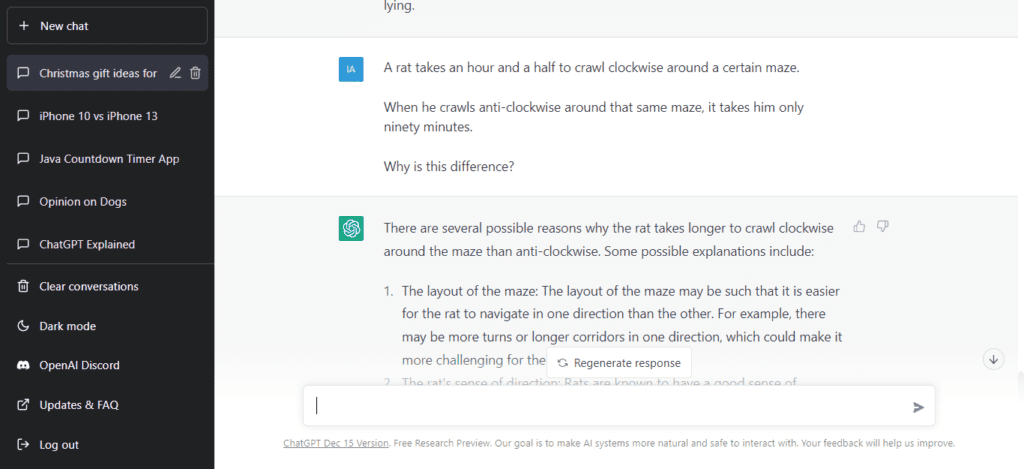This screenshot has height=469, width=1024.
Task: Open the Java Countdown Timer App chat
Action: [x=109, y=159]
